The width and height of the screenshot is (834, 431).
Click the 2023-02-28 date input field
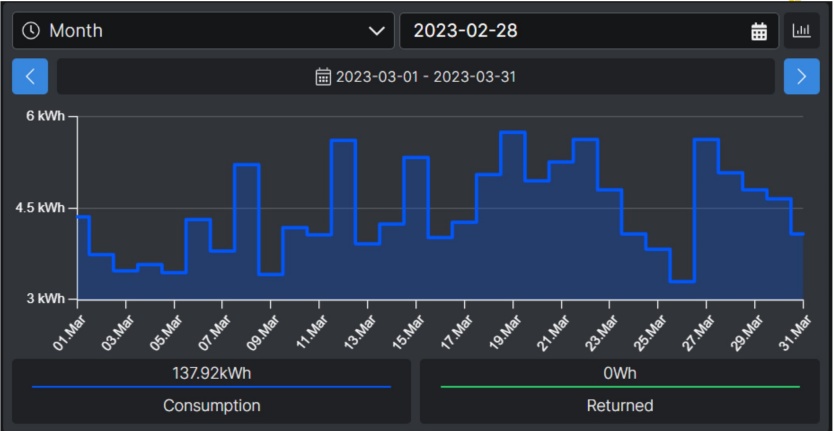(570, 31)
